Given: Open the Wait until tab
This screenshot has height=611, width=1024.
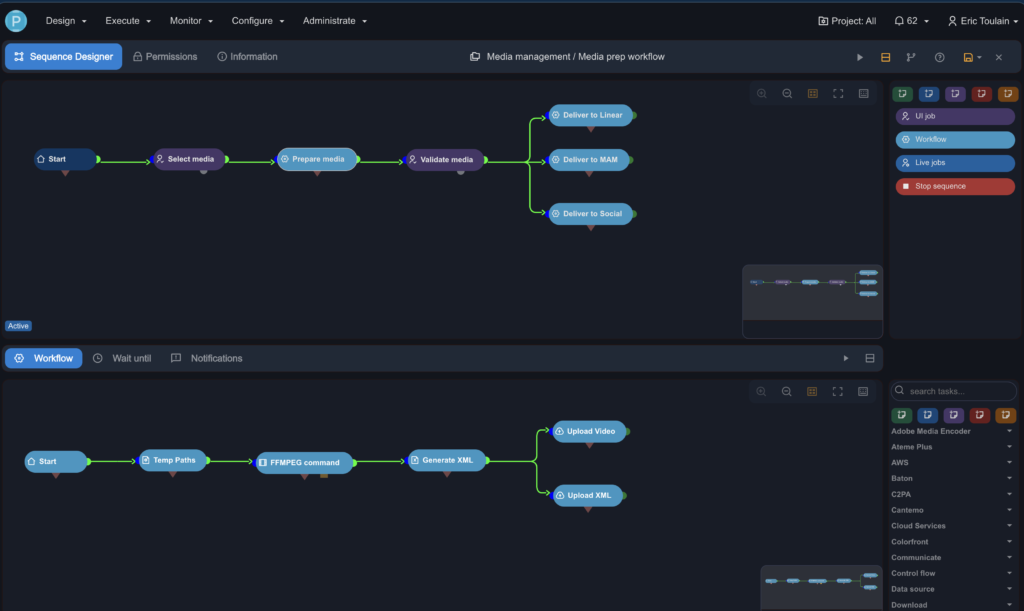Looking at the screenshot, I should point(122,358).
